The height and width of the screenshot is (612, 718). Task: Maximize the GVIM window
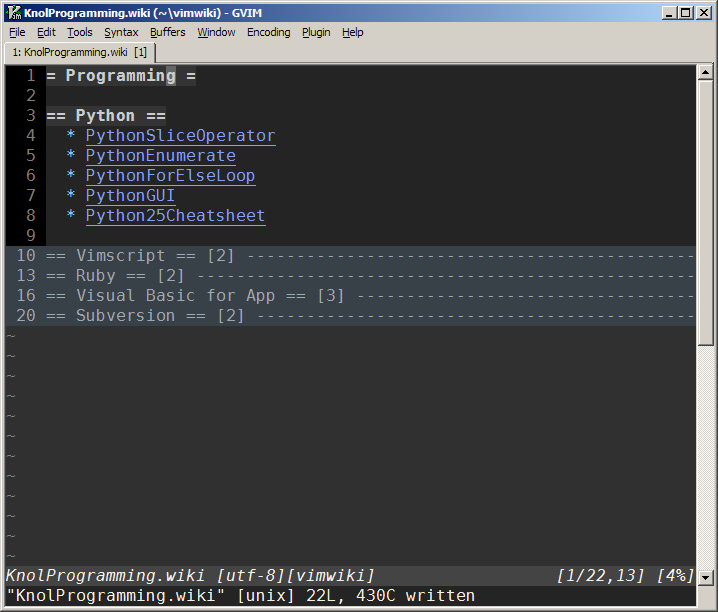click(686, 12)
